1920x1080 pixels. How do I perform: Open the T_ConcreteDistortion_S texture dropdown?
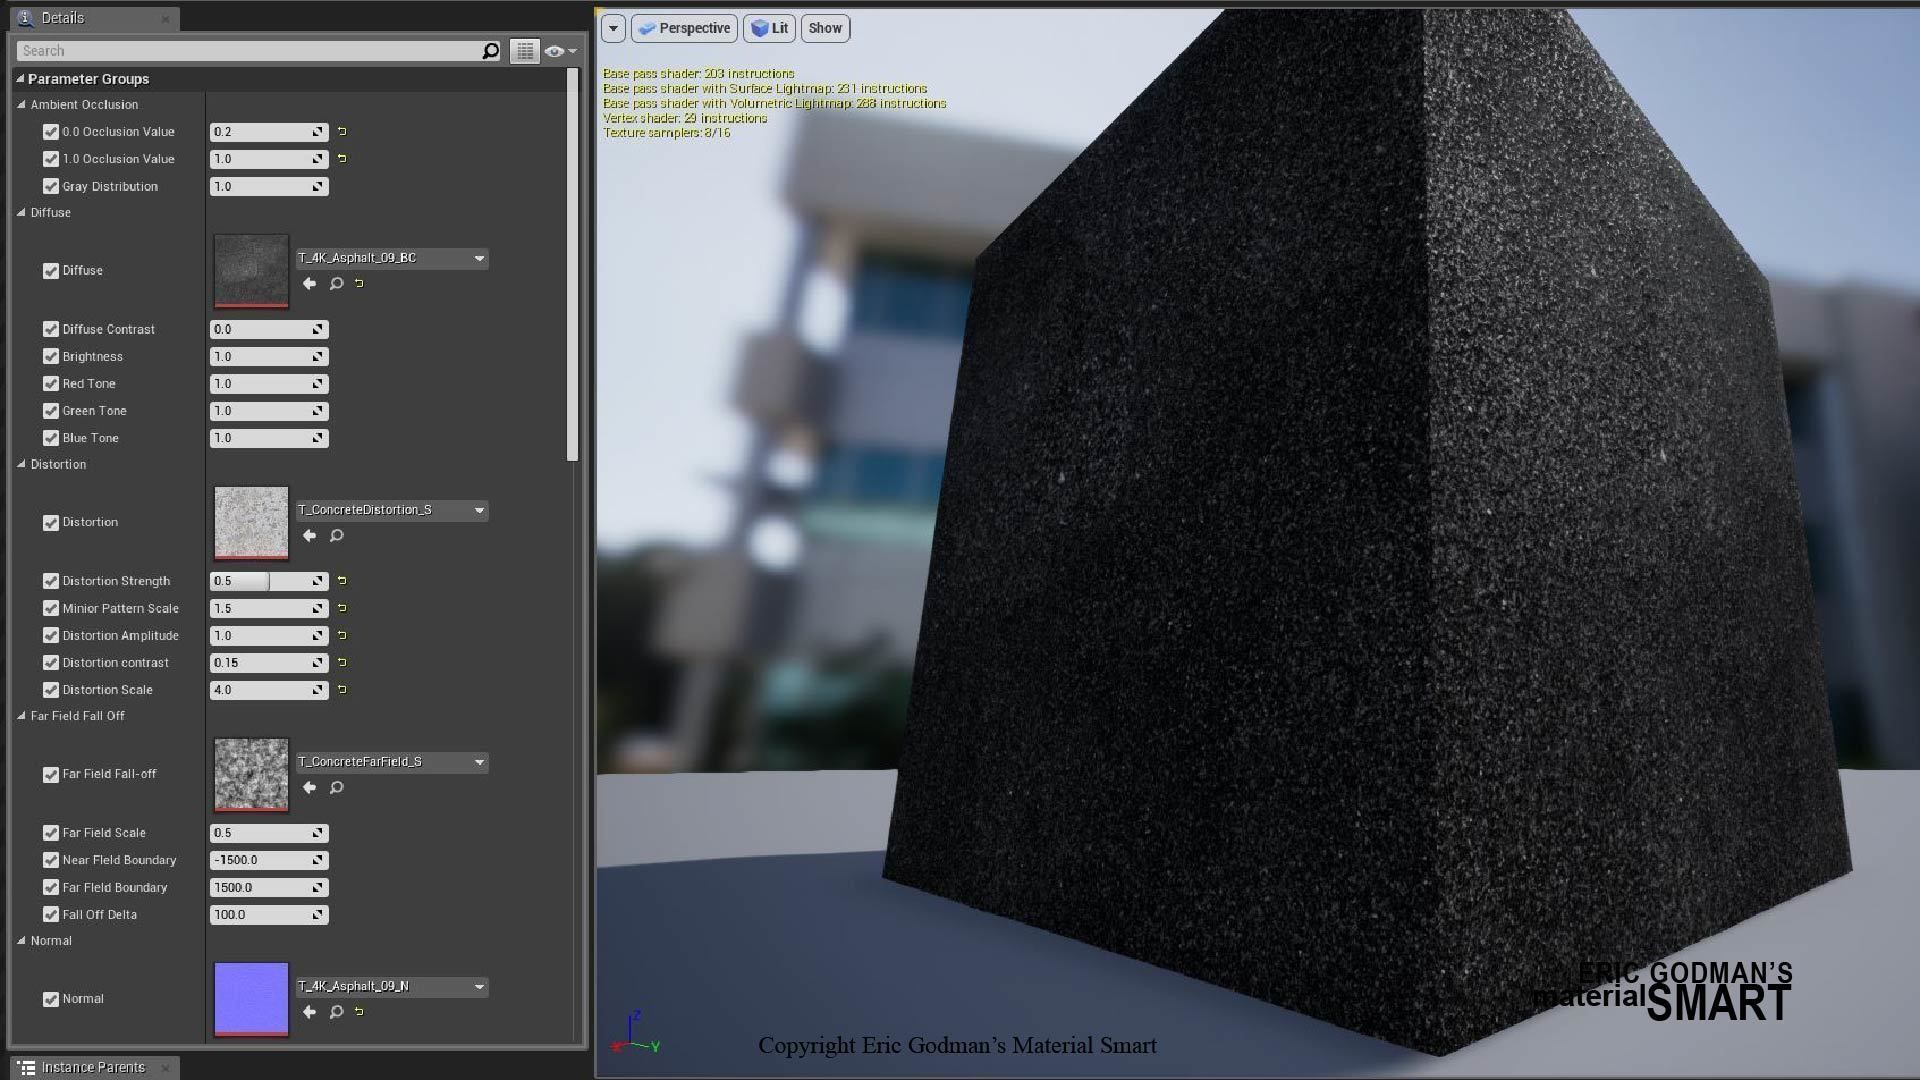(x=391, y=510)
